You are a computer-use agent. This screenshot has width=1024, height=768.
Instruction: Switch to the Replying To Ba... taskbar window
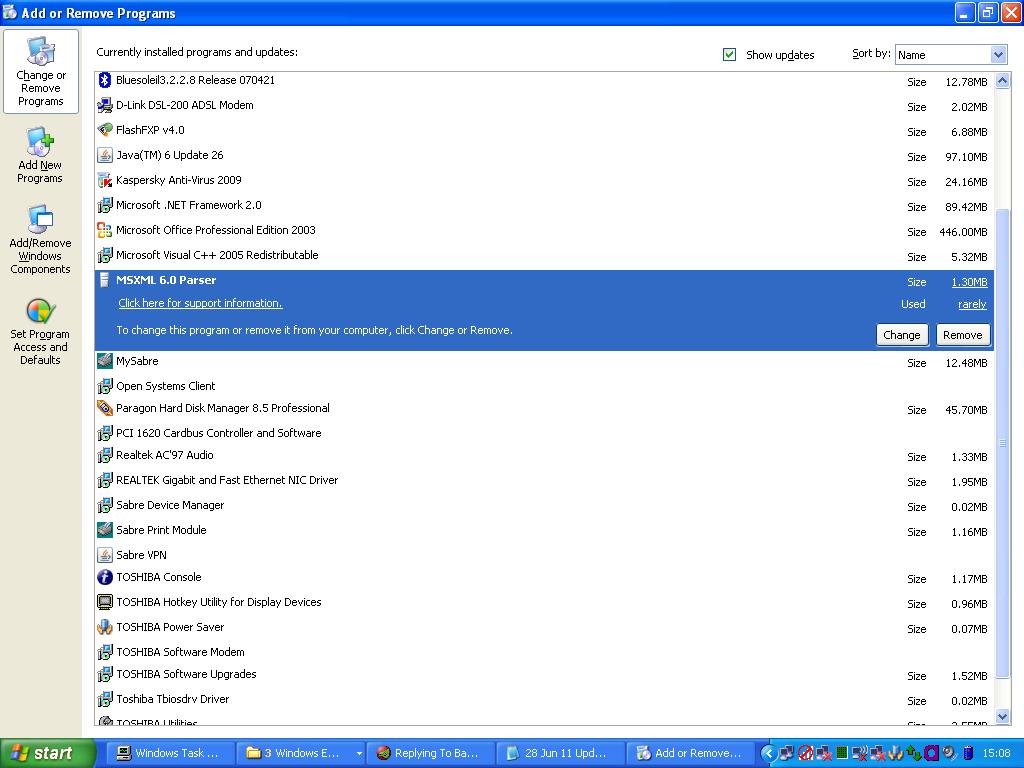tap(430, 753)
